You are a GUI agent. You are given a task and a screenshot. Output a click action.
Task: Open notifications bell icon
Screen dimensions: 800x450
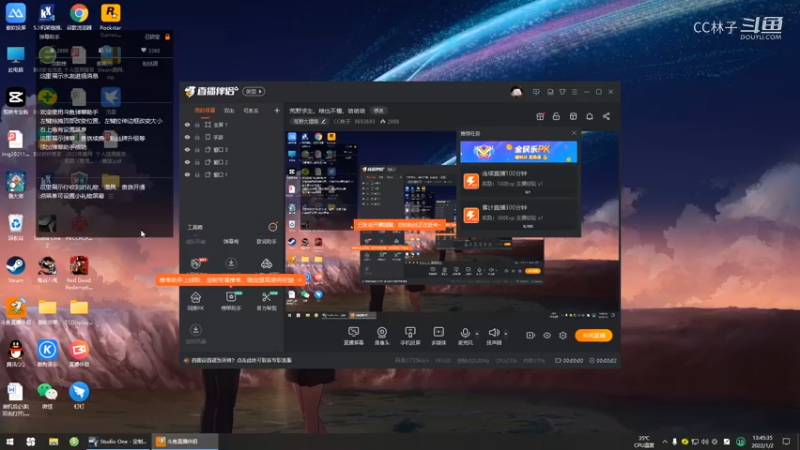tap(589, 116)
